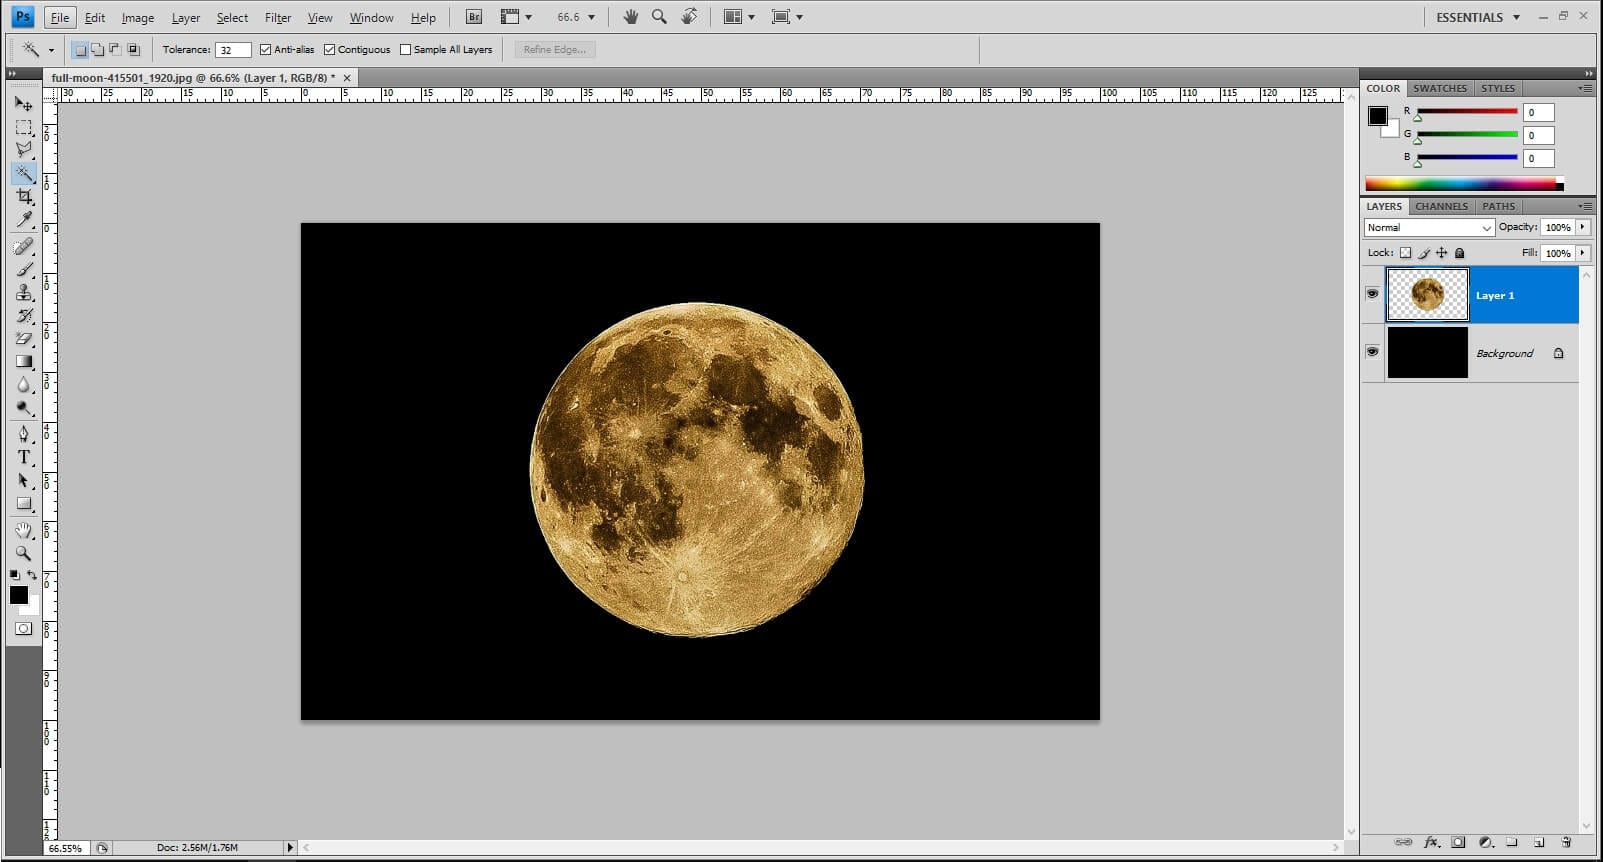Switch to the Swatches tab
This screenshot has height=862, width=1603.
pyautogui.click(x=1440, y=88)
